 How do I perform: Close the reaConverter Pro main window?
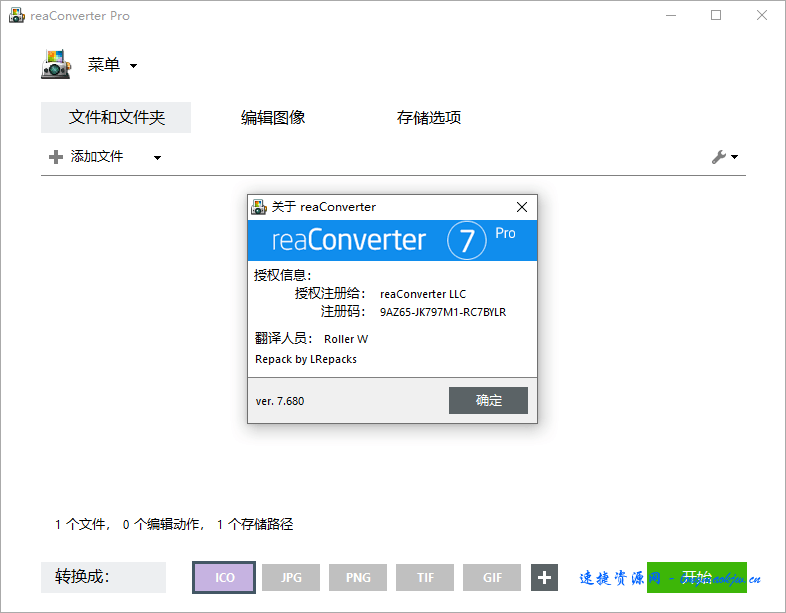(762, 16)
